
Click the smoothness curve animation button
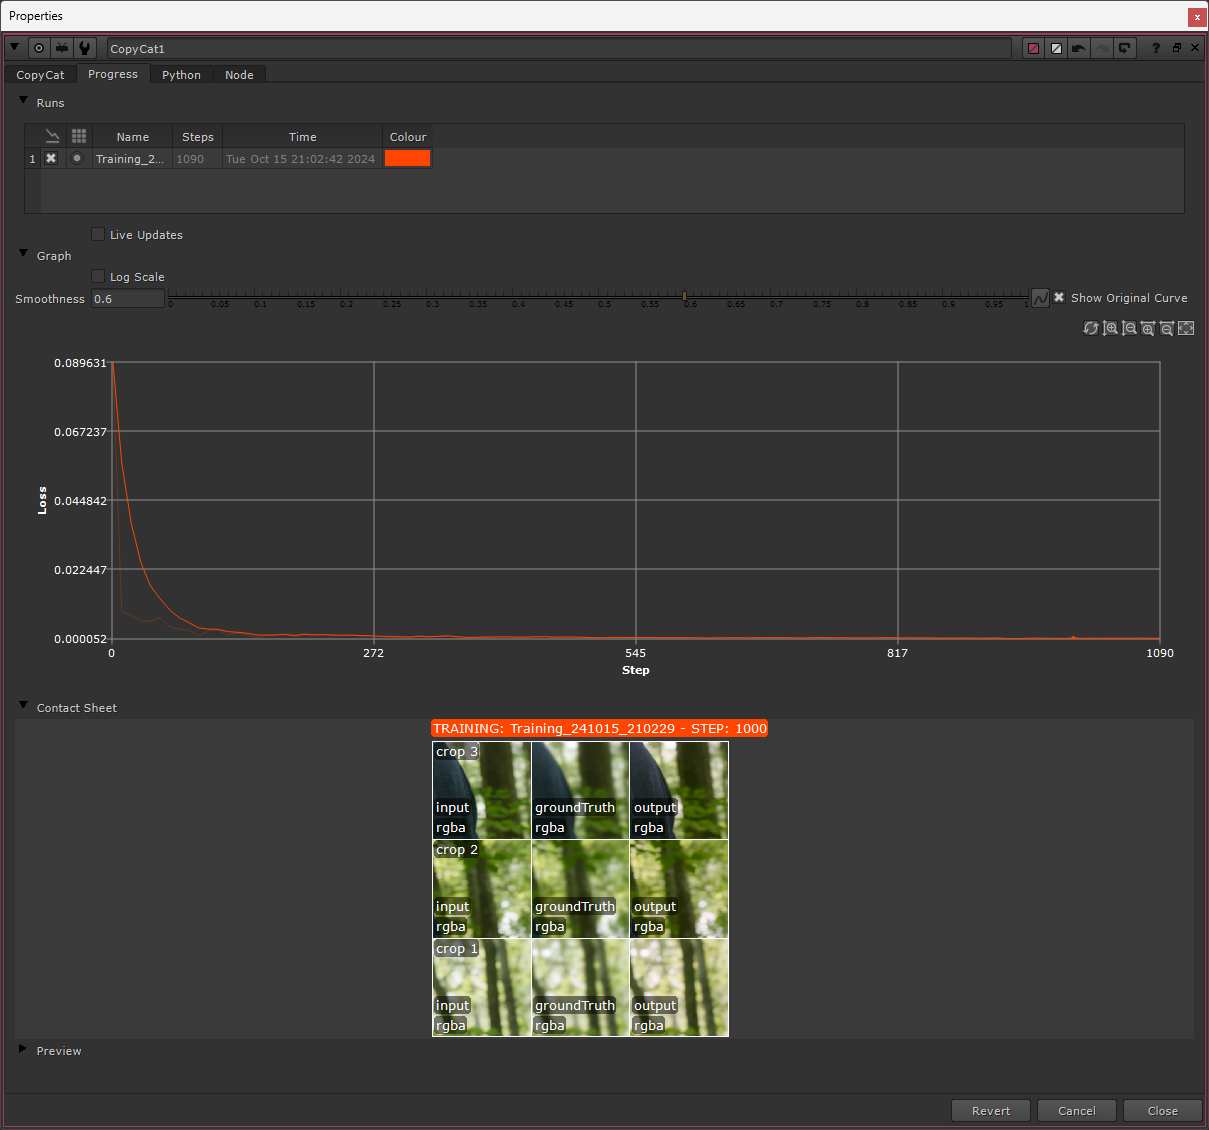tap(1040, 298)
